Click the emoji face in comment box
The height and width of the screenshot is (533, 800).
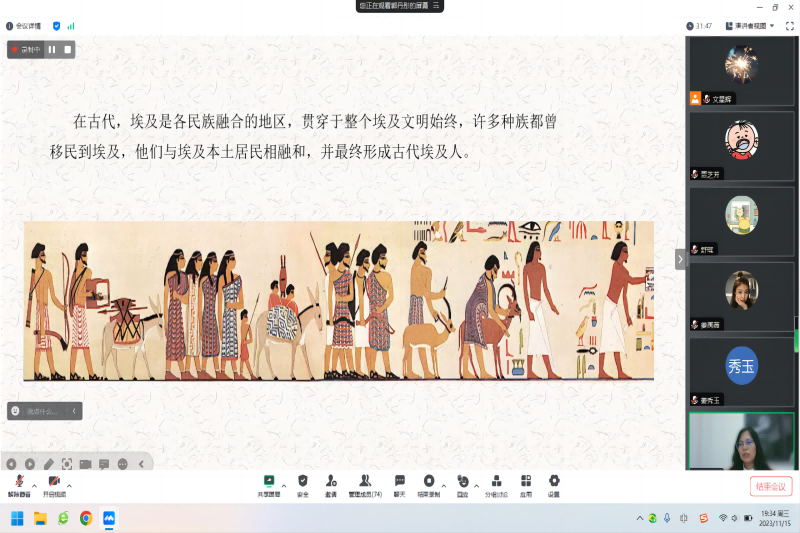click(x=15, y=411)
